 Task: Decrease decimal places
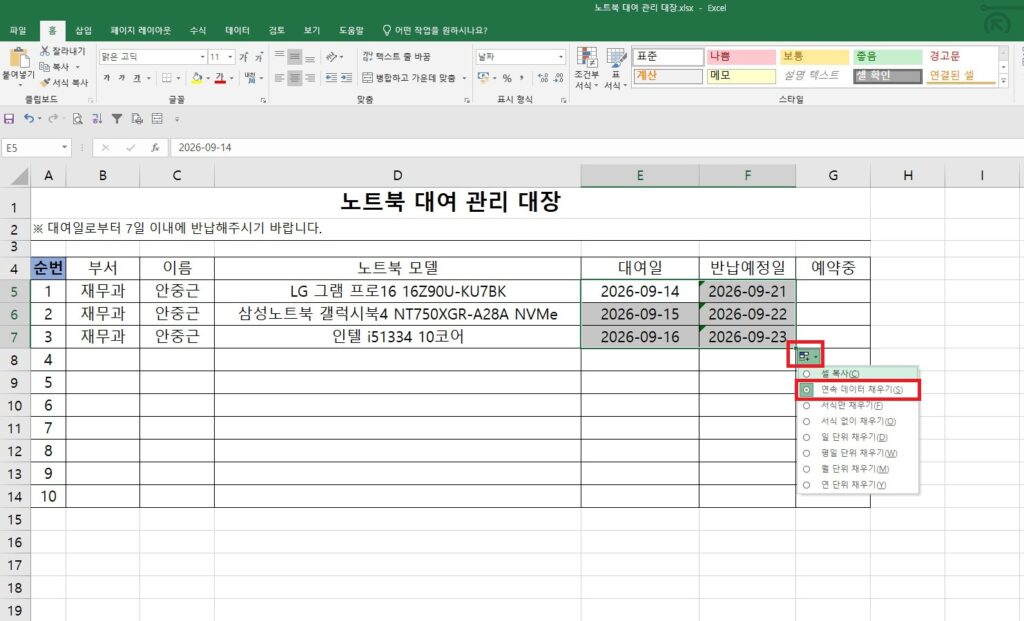click(x=558, y=78)
